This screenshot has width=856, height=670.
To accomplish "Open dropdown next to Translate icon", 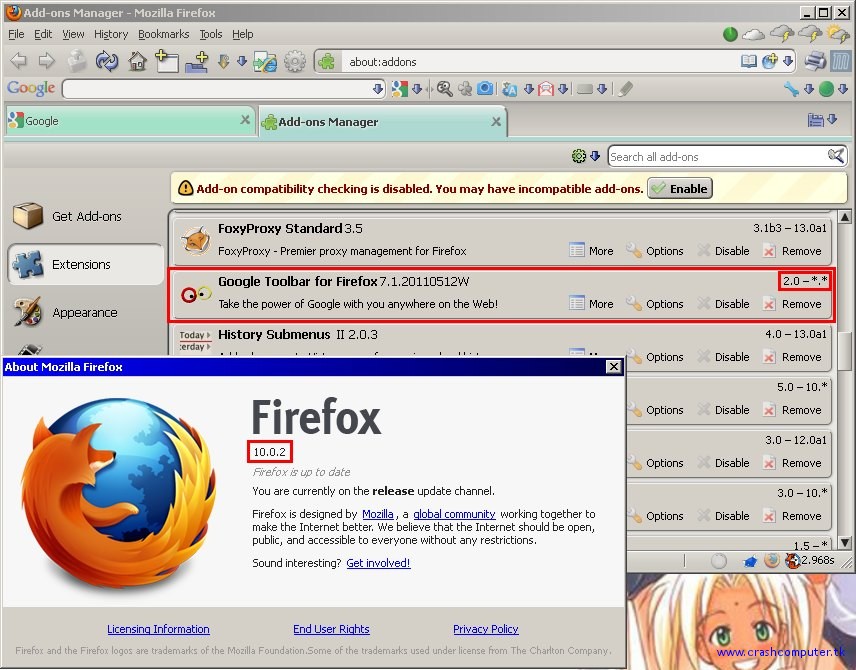I will 528,88.
